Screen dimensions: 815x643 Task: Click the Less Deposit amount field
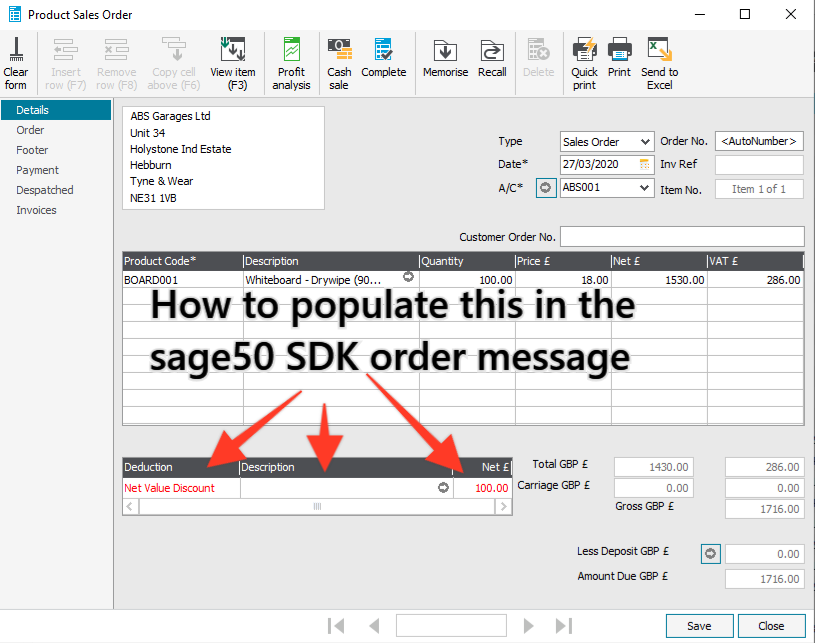765,554
